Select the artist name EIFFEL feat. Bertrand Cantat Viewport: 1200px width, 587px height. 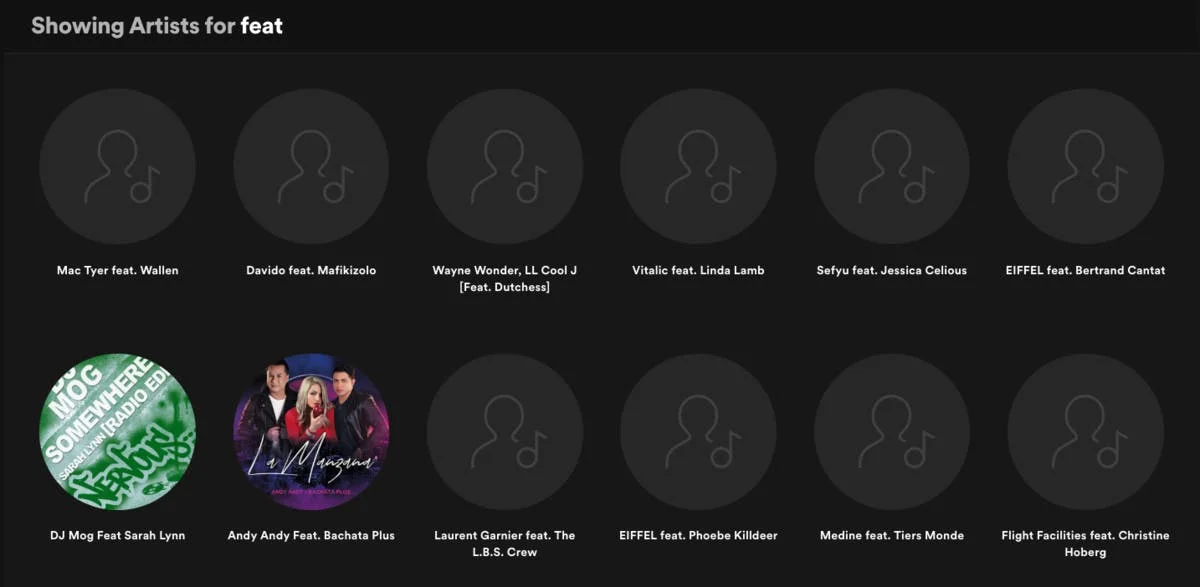[1084, 270]
